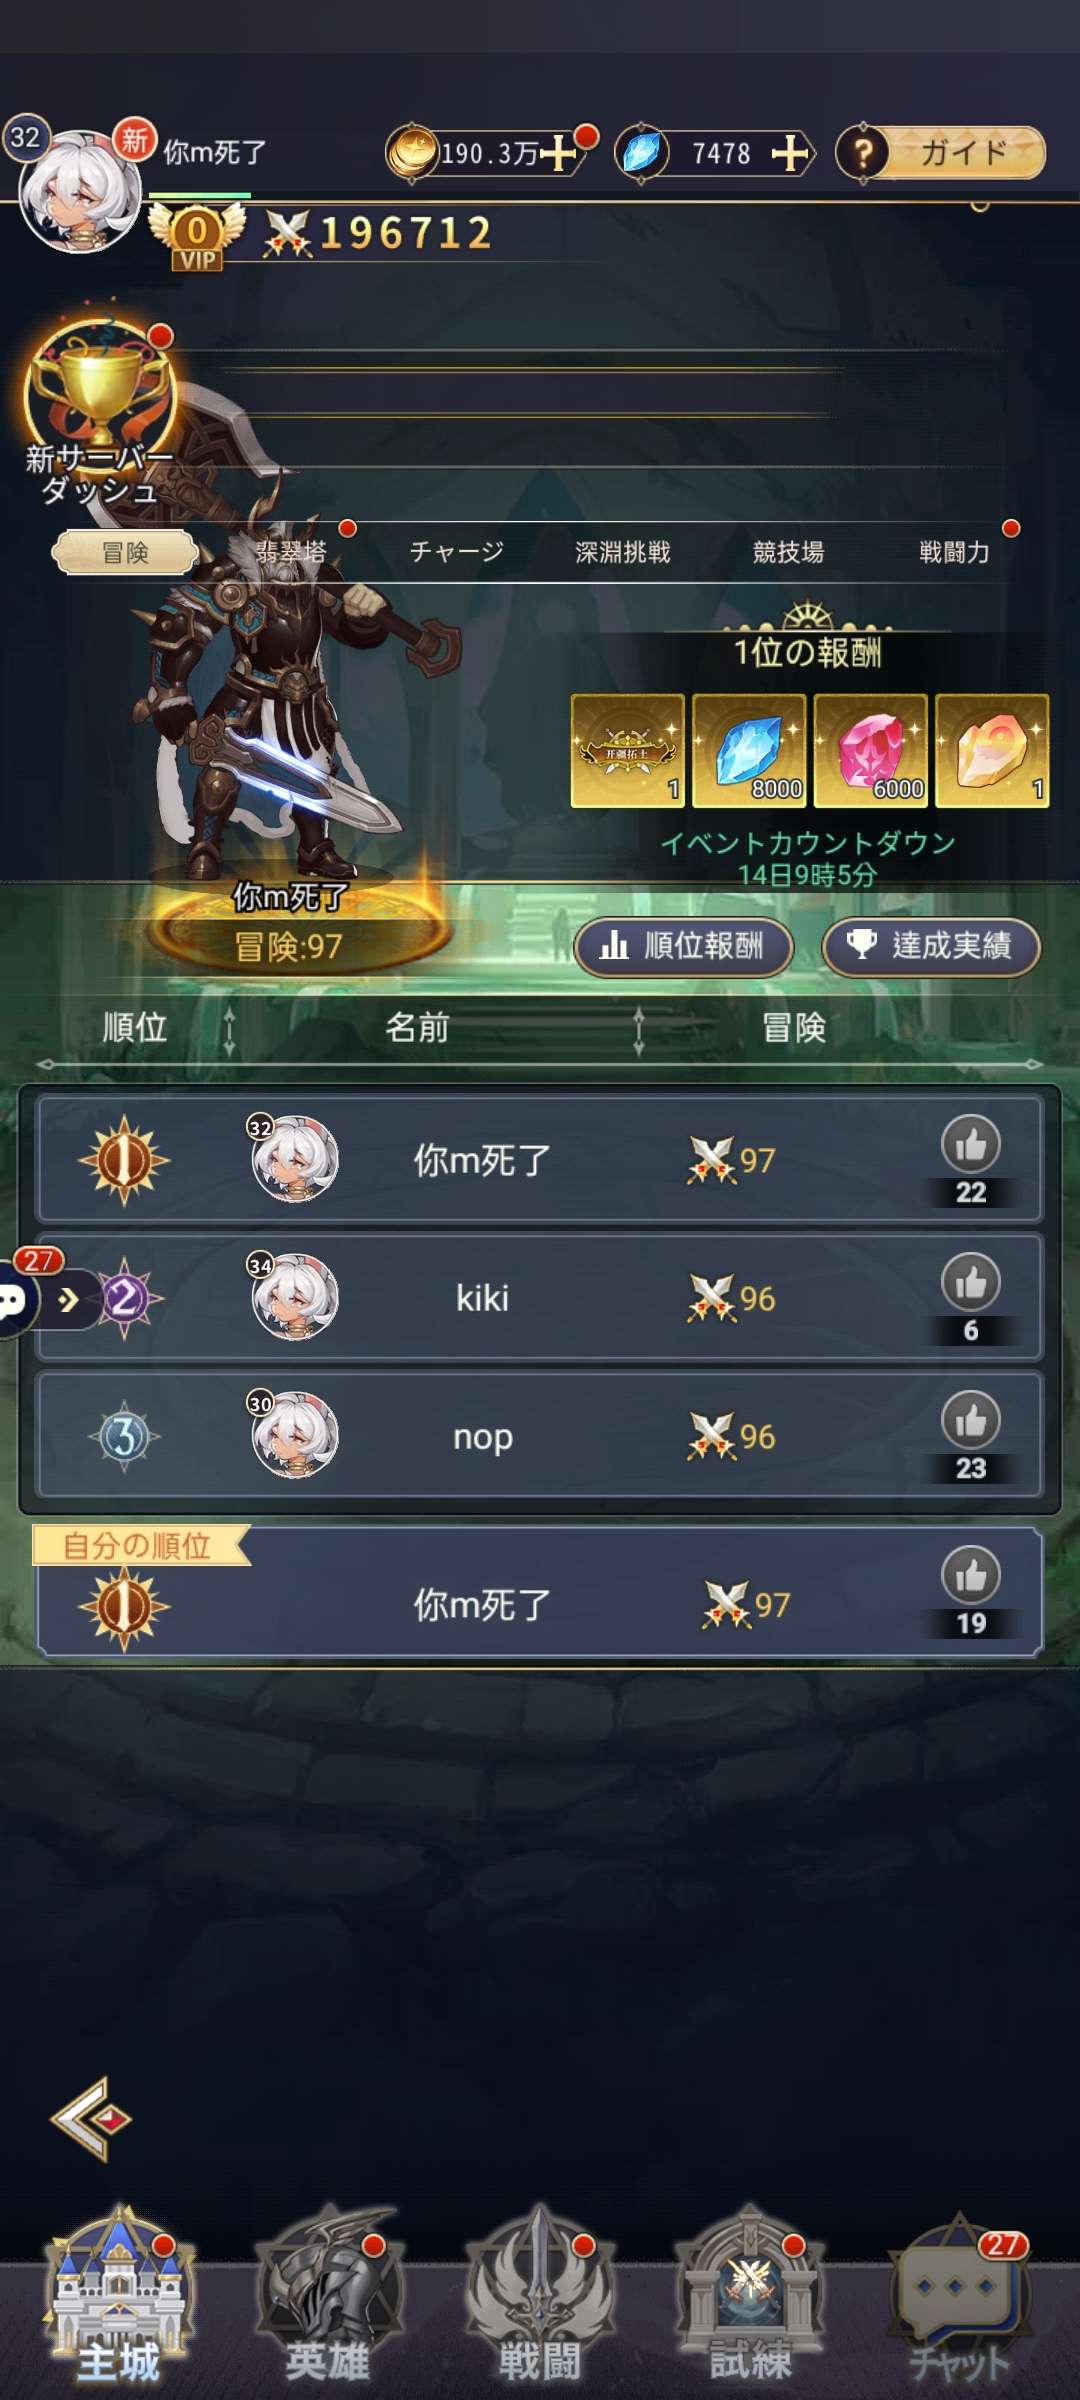The width and height of the screenshot is (1080, 2400).
Task: Open the ガイド help button
Action: click(x=940, y=153)
